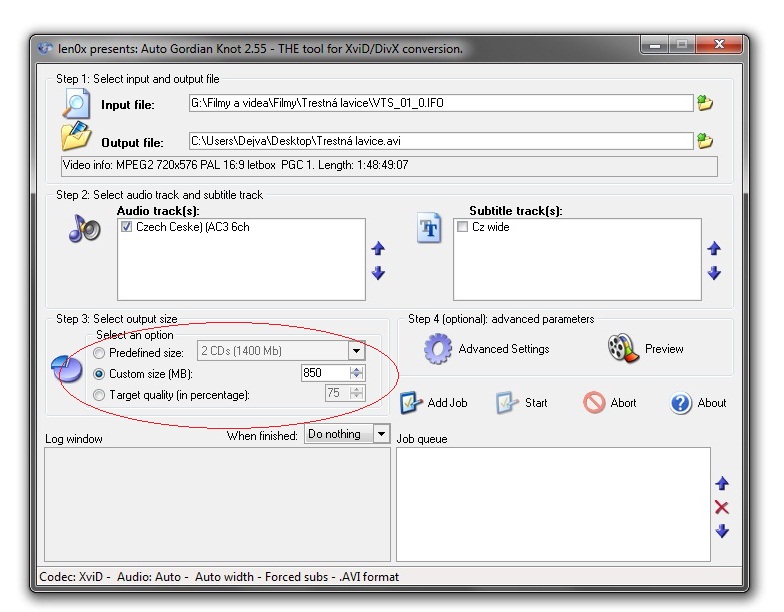784x612 pixels.
Task: Click Advanced Settings label
Action: pyautogui.click(x=504, y=349)
